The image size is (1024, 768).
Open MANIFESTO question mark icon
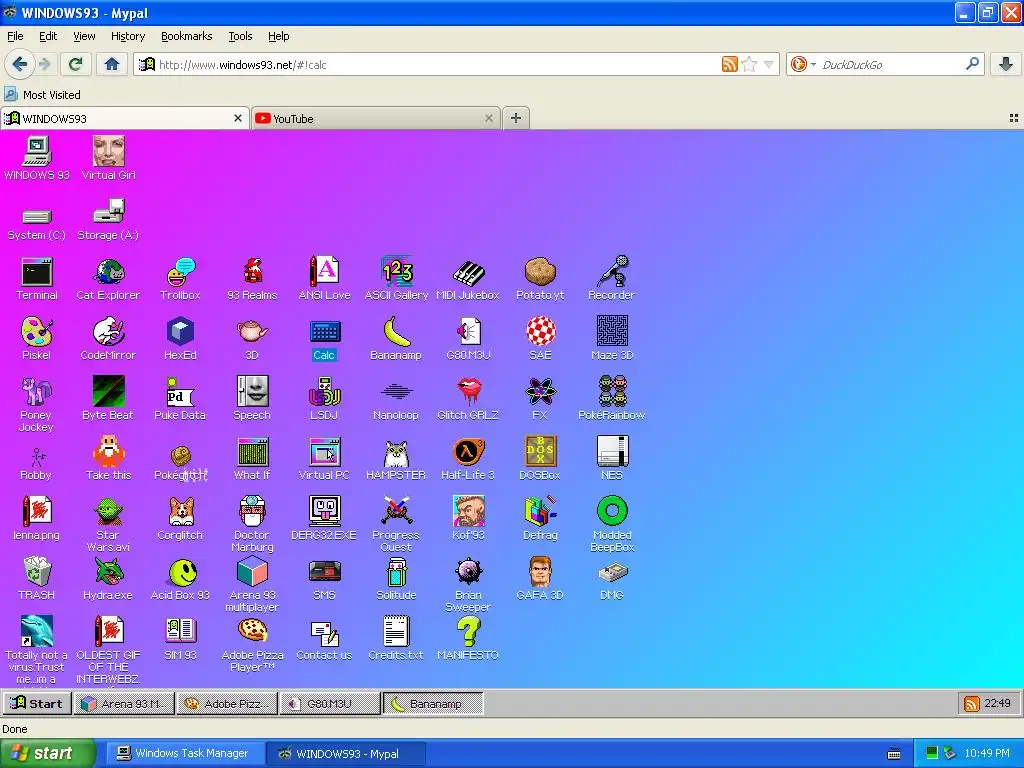468,638
